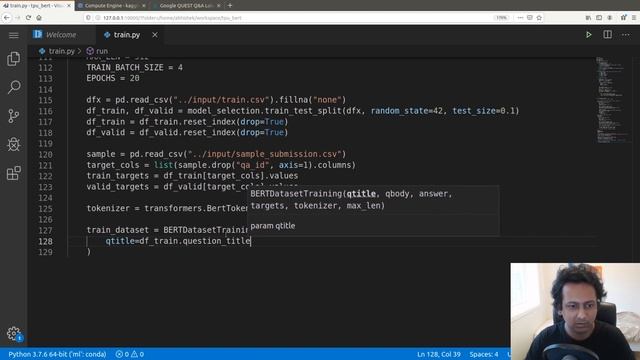Click random_state=42 in train_test_split call
This screenshot has height=360, width=640.
[x=407, y=111]
